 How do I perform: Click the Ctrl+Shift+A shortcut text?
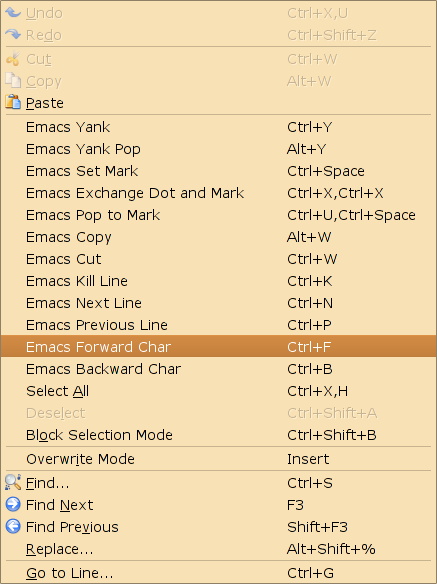[x=332, y=413]
